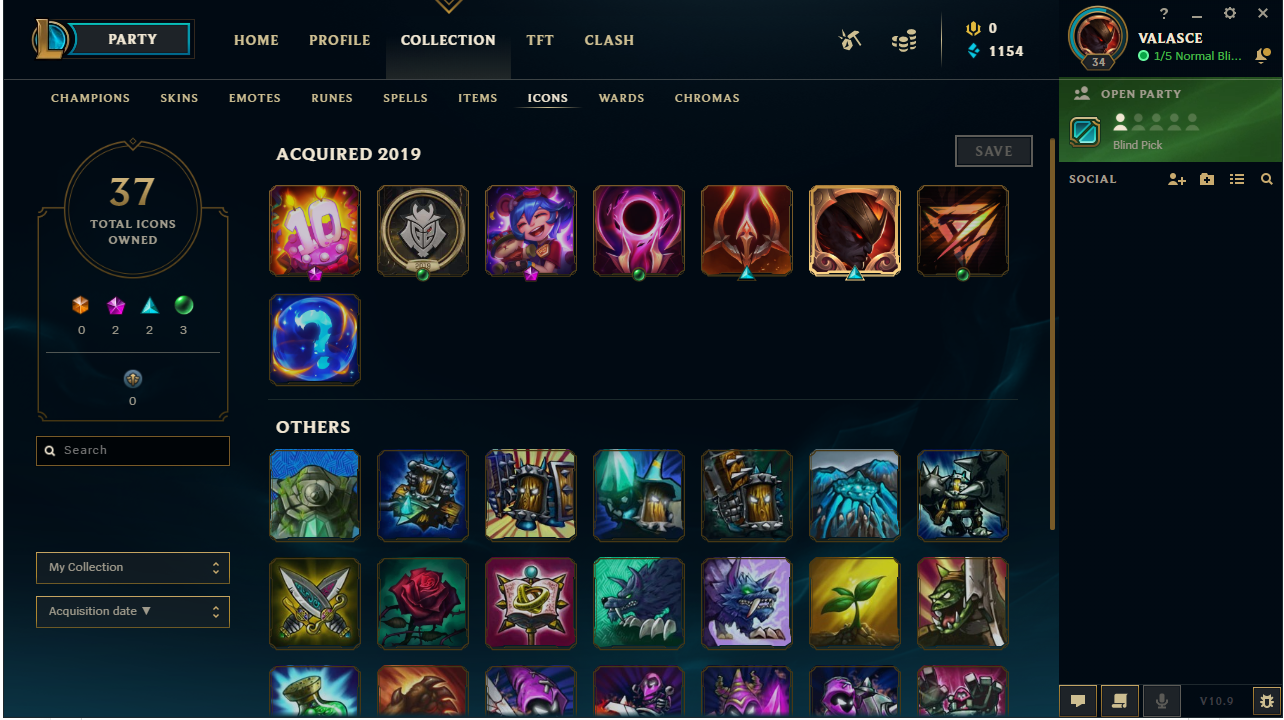Click the bug report icon
1284x720 pixels.
coord(1267,701)
